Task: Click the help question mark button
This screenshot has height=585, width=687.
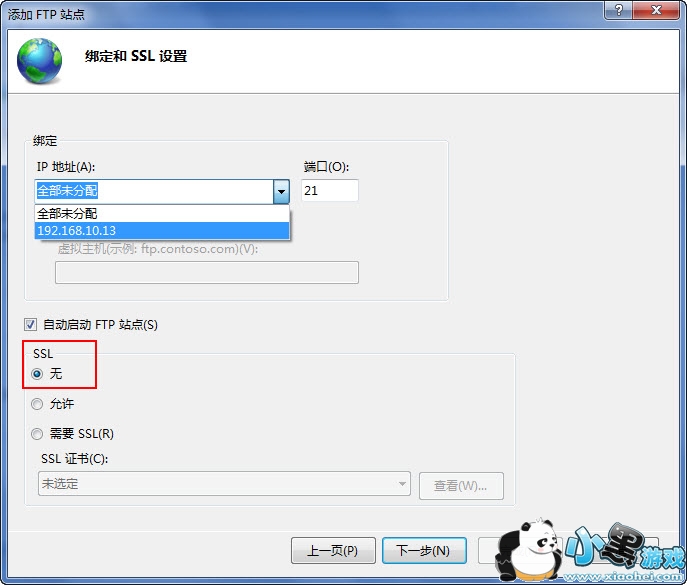Action: (618, 10)
